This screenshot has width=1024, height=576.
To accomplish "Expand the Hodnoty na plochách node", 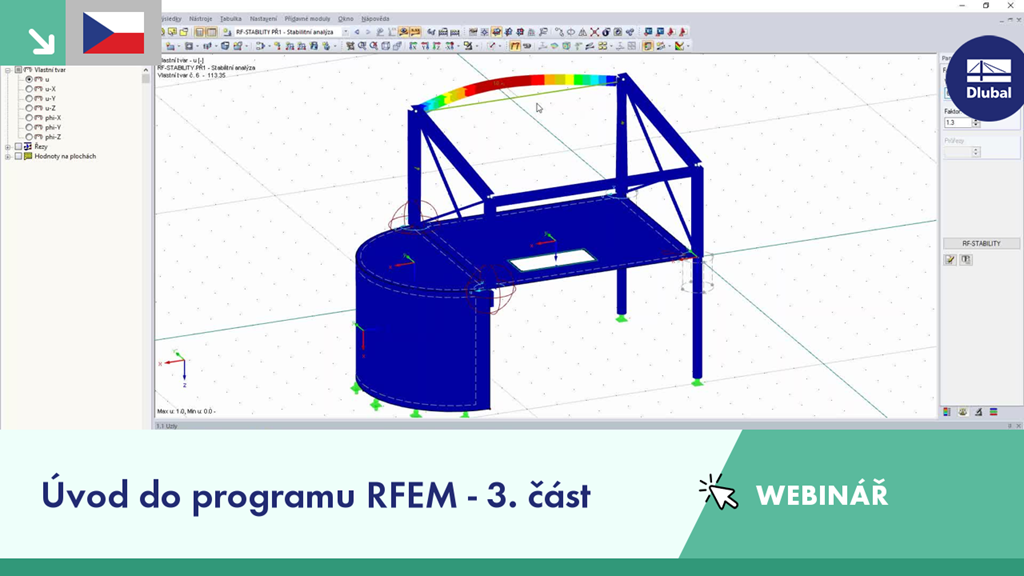I will point(8,157).
